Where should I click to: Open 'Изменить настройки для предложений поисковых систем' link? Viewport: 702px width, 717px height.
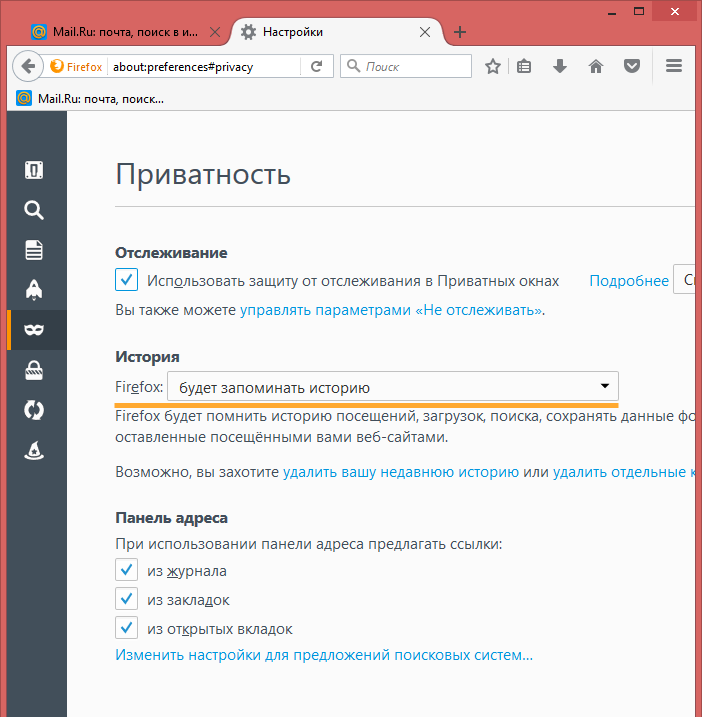324,655
